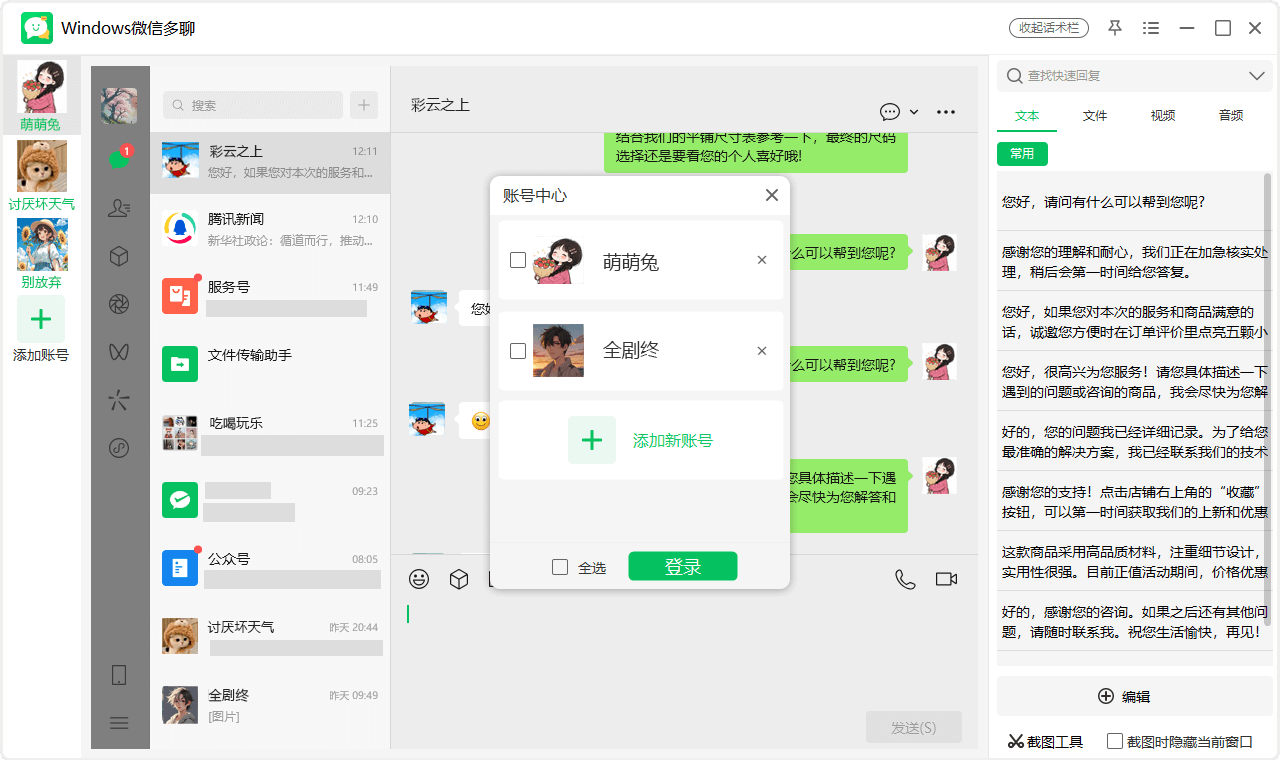1280x760 pixels.
Task: Check the 全剧终 account checkbox
Action: point(518,351)
